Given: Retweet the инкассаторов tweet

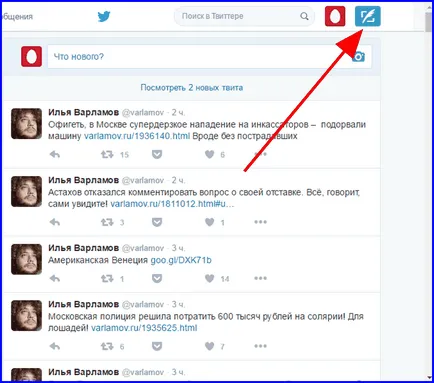Looking at the screenshot, I should pyautogui.click(x=107, y=154).
